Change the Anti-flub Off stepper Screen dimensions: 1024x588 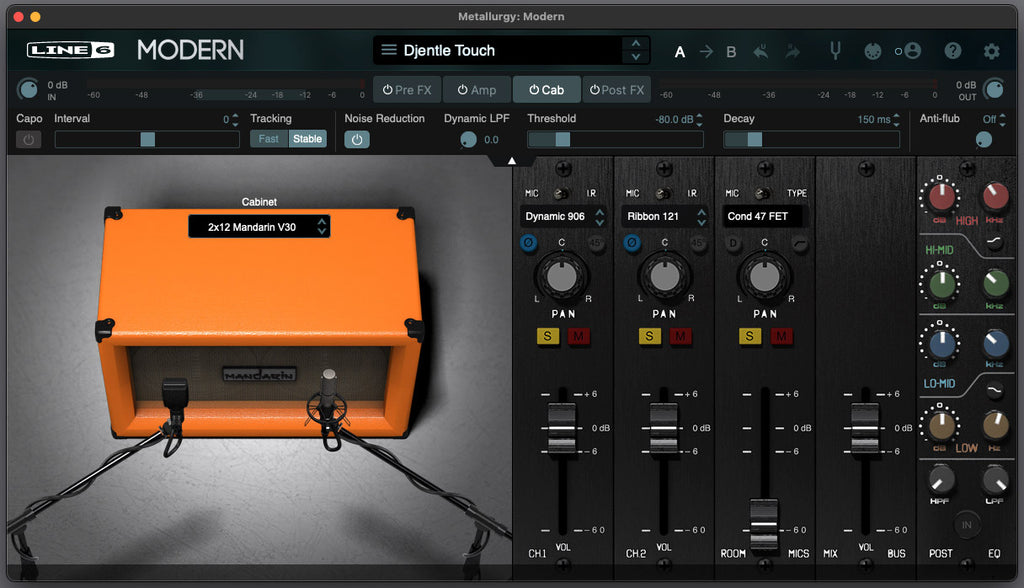[x=1002, y=120]
